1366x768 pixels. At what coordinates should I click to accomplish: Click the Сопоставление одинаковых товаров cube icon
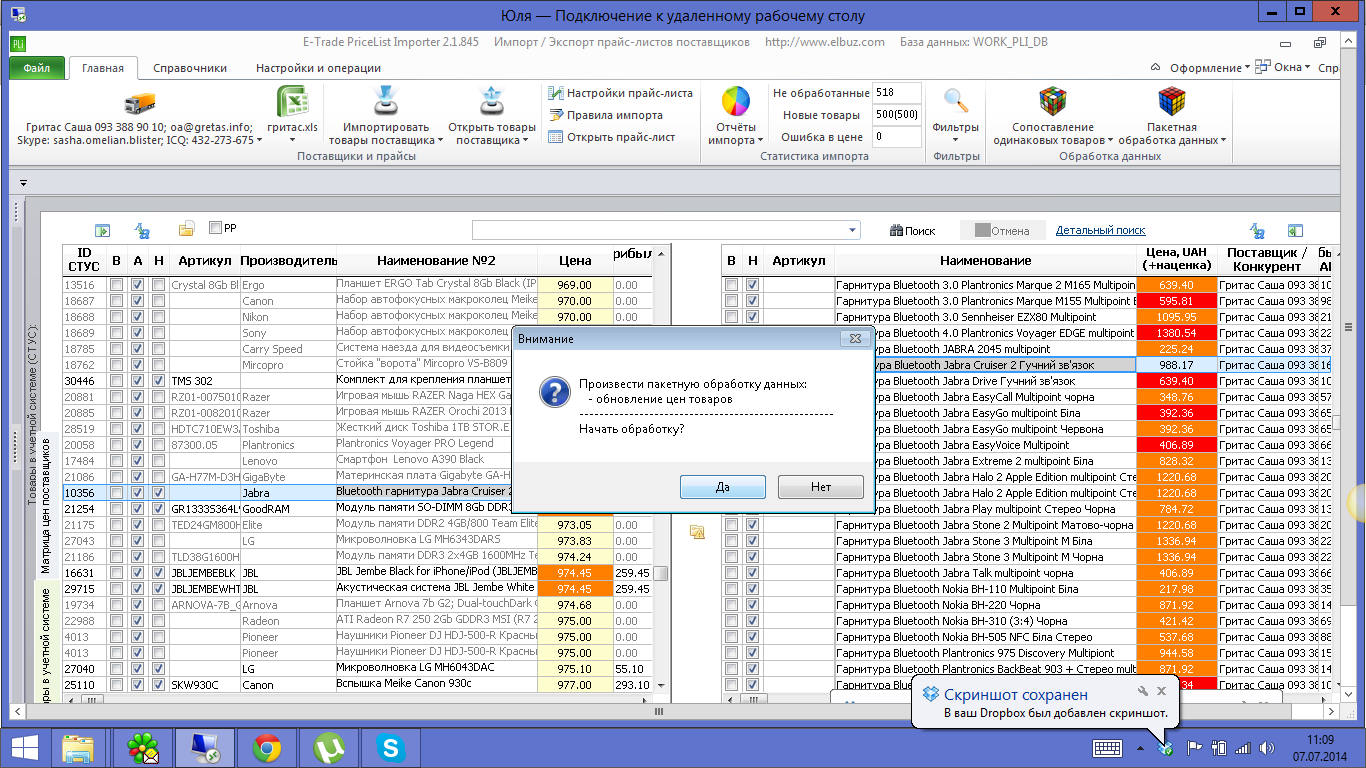1052,102
